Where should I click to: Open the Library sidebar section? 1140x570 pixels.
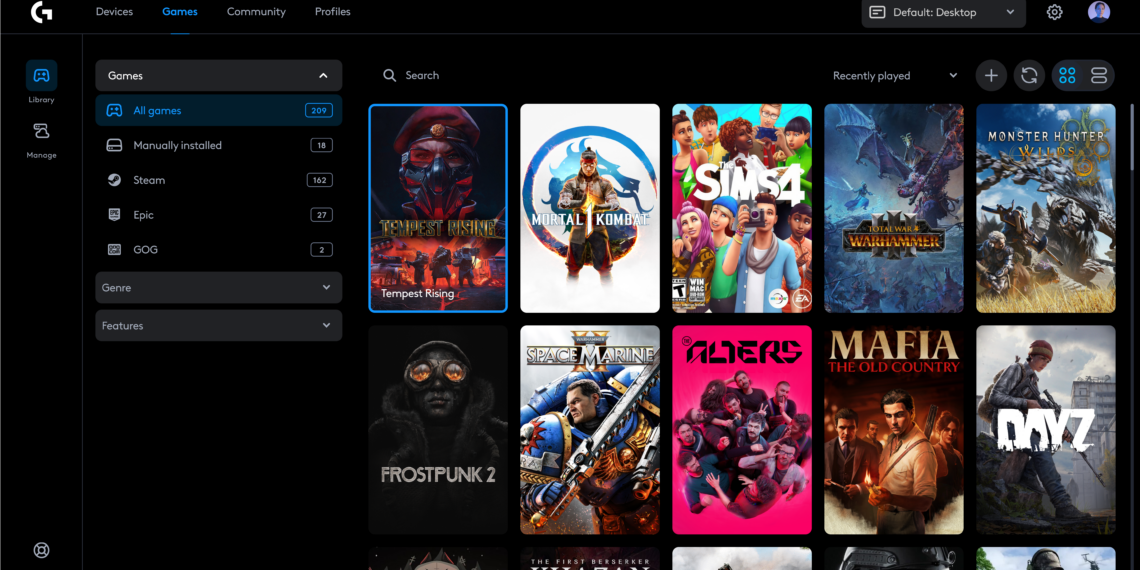(x=41, y=82)
